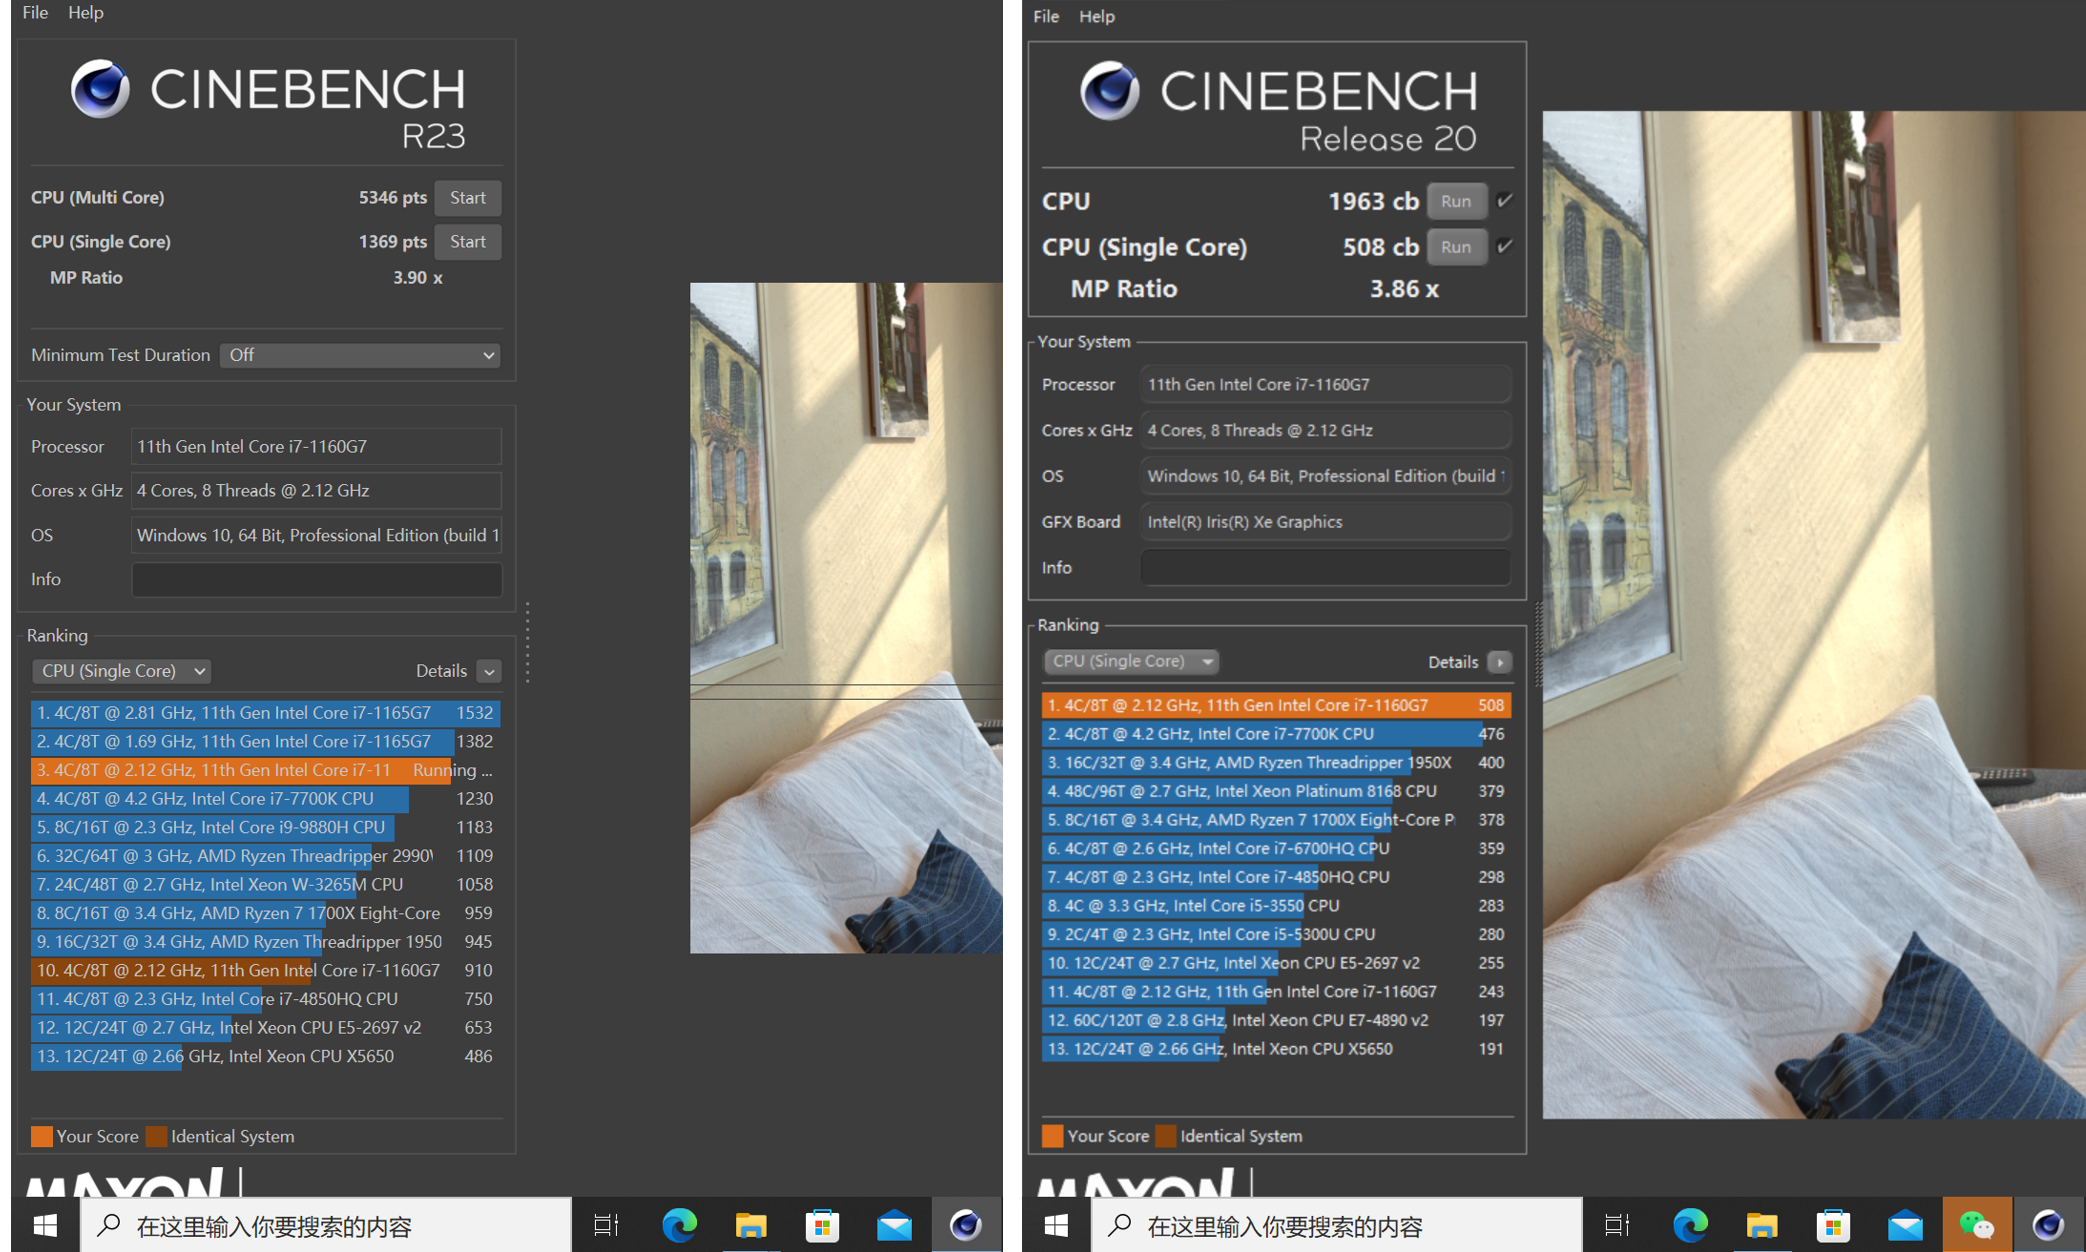Open the Windows Start menu in right taskbar

pos(1056,1225)
